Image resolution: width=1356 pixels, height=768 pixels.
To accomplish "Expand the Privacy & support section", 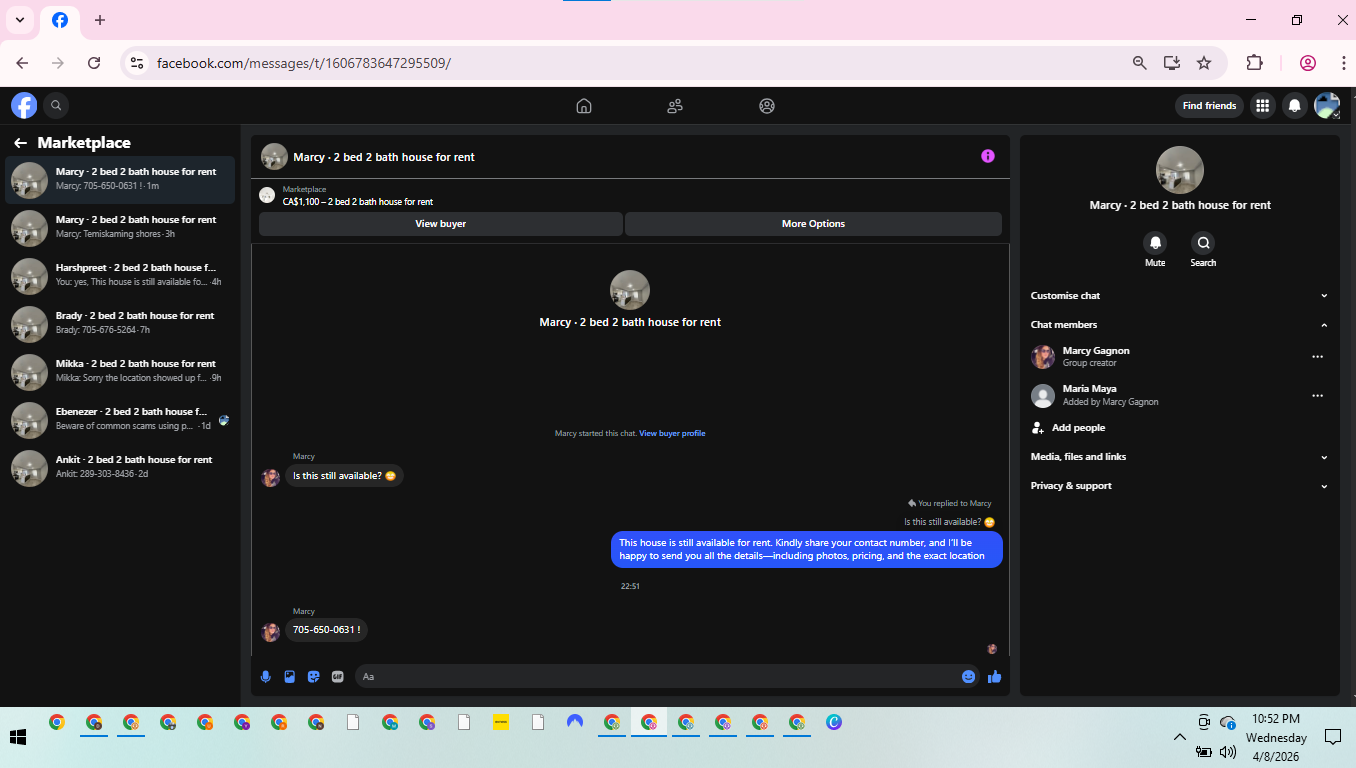I will pyautogui.click(x=1179, y=486).
